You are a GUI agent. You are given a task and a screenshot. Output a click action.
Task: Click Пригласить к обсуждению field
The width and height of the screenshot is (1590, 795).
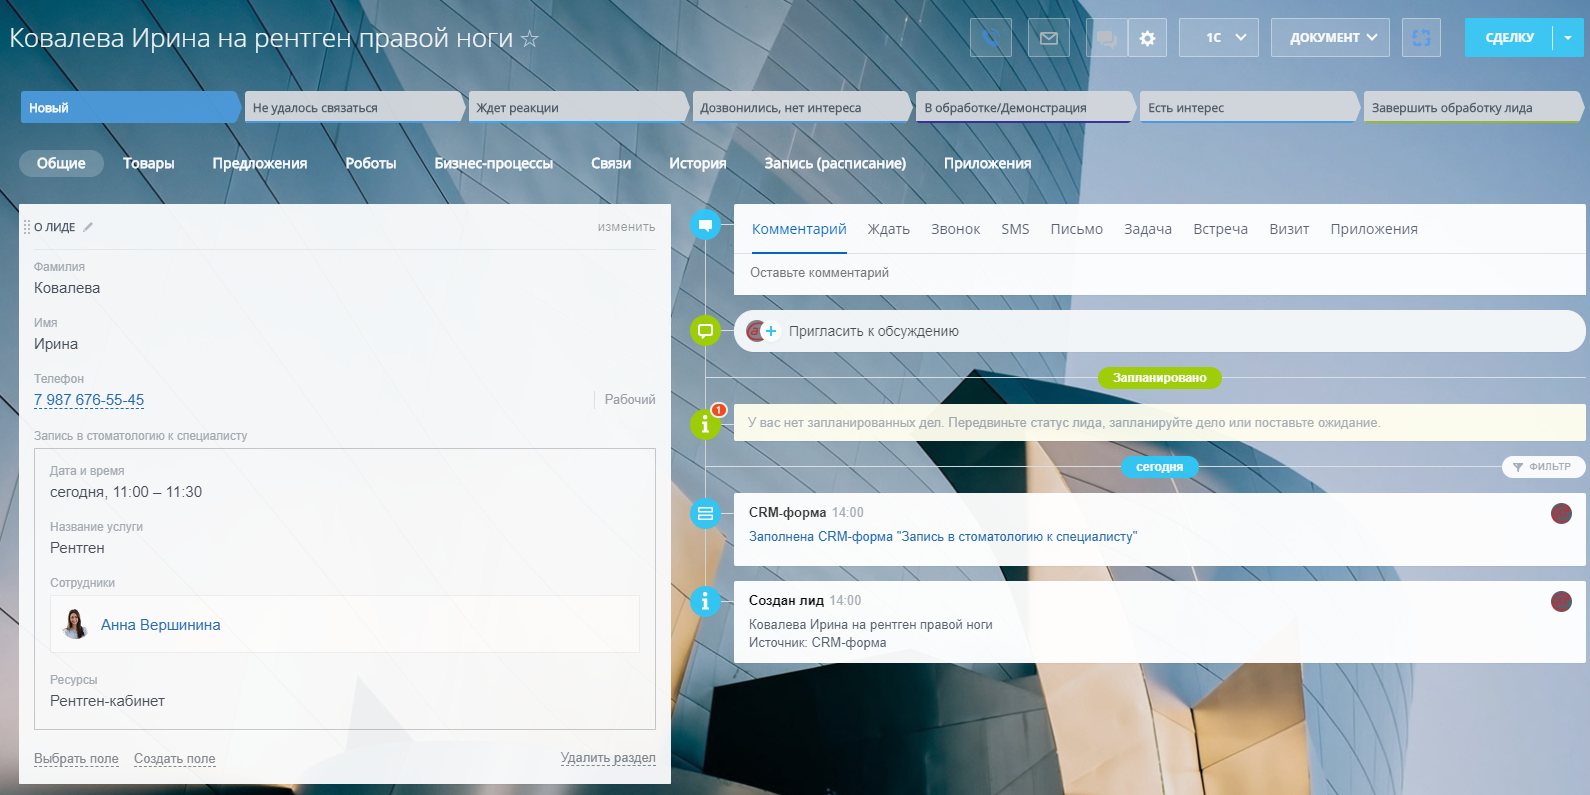[1160, 331]
